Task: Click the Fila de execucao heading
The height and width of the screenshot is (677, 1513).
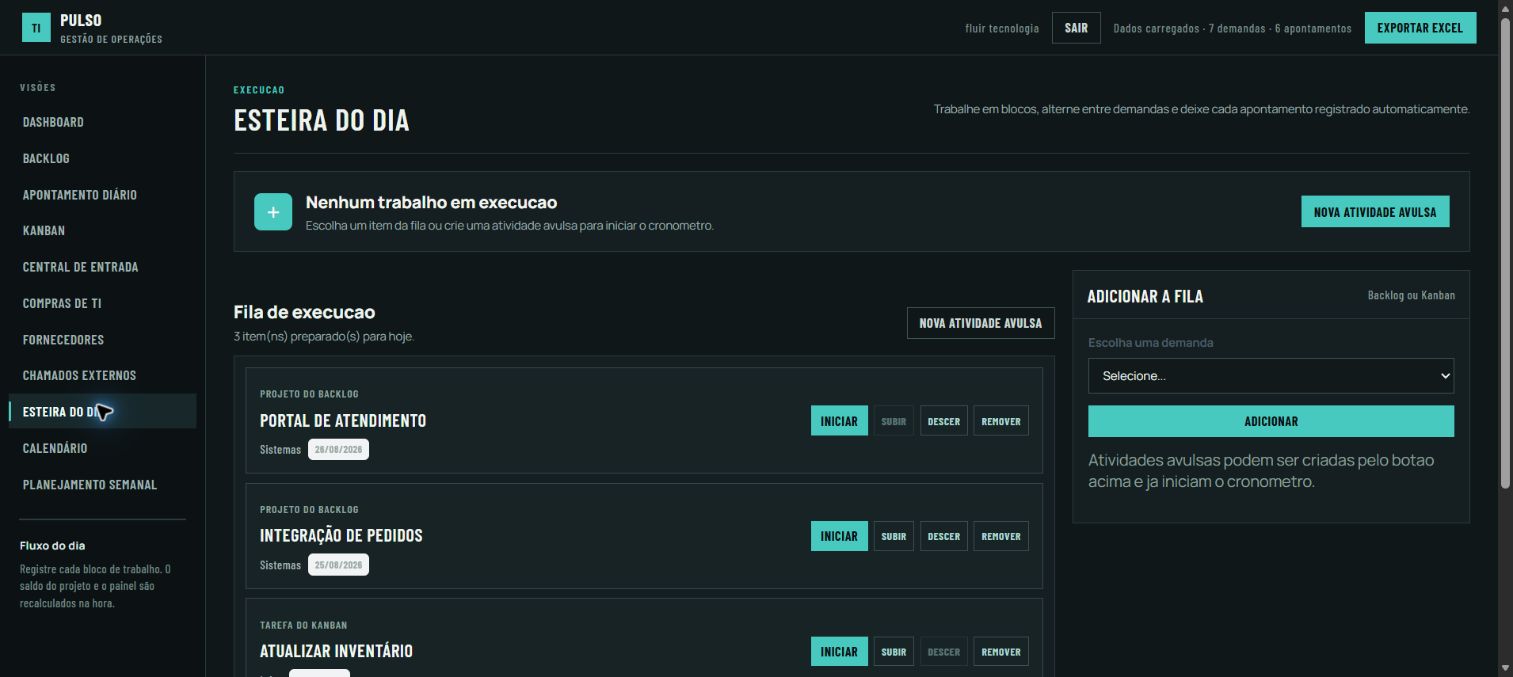Action: pos(304,312)
